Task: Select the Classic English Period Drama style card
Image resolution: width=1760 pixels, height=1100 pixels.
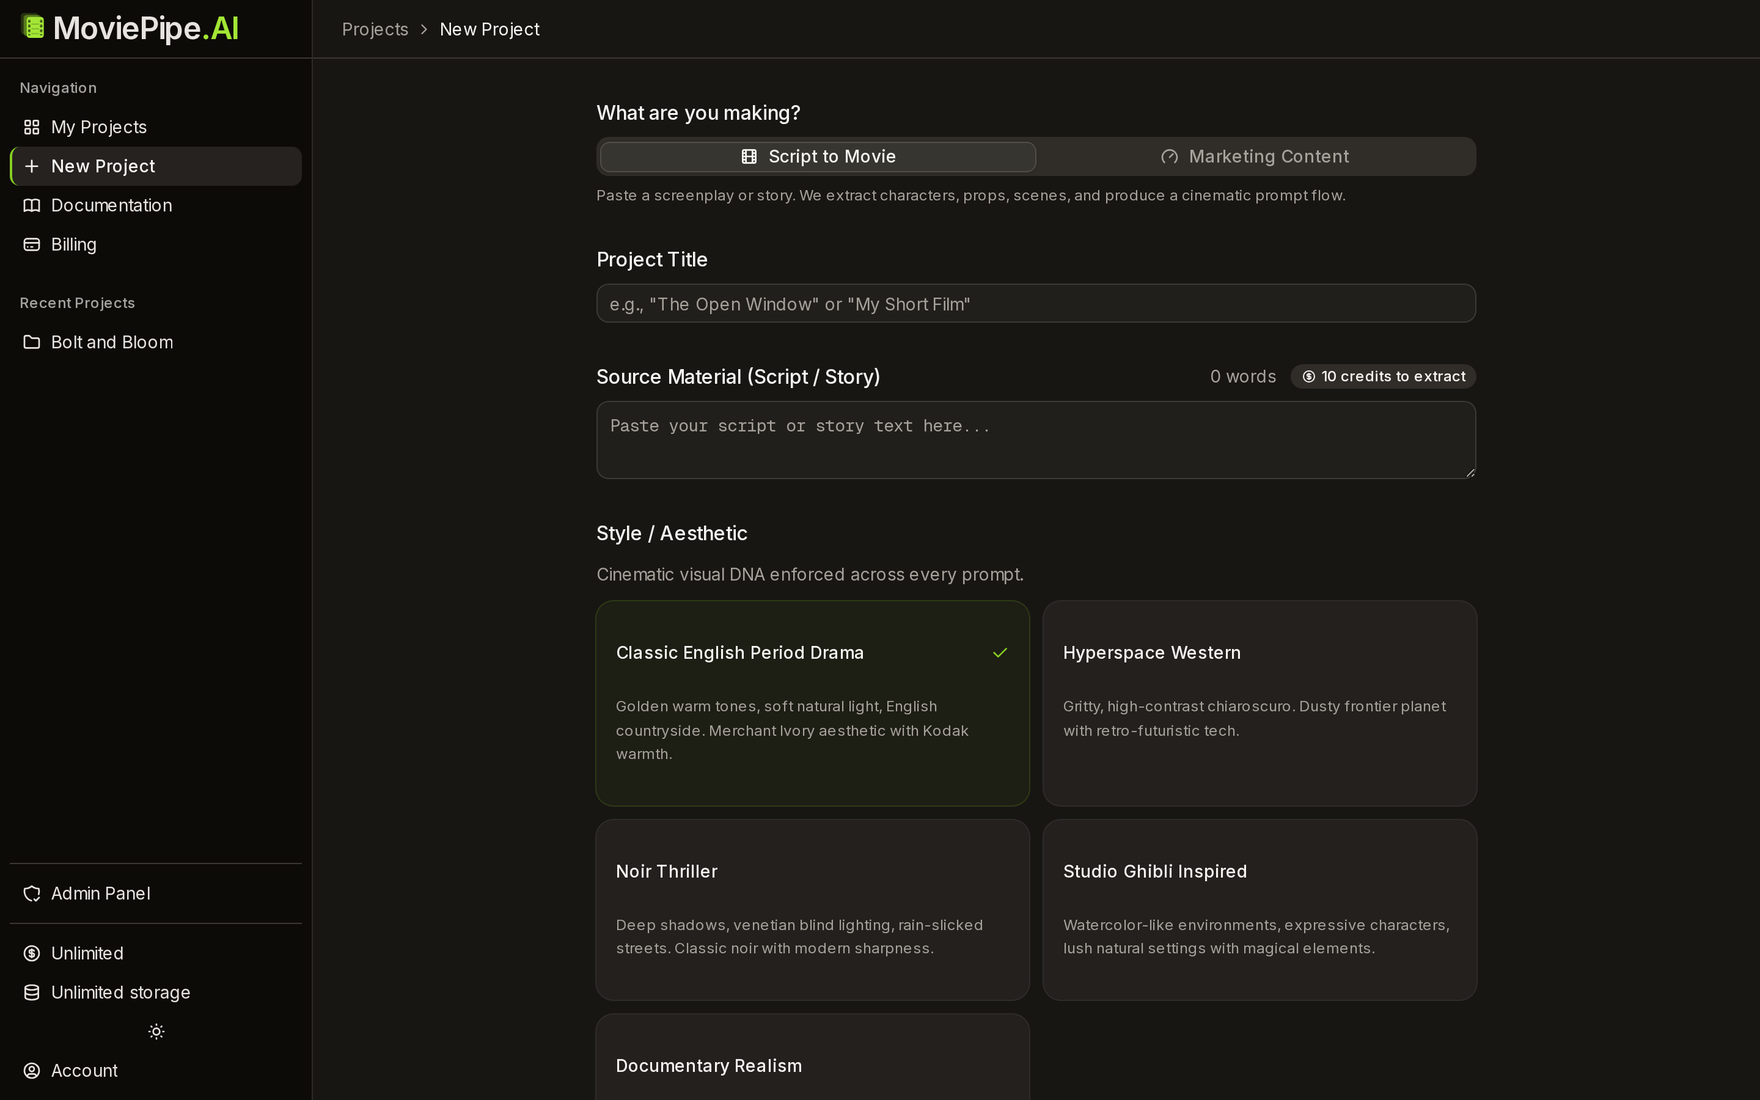Action: [x=812, y=703]
